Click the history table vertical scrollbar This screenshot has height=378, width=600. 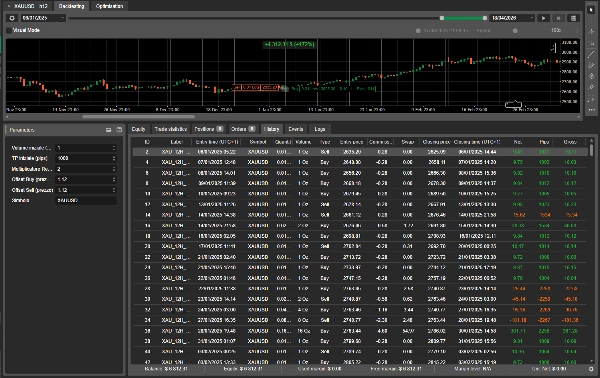591,150
